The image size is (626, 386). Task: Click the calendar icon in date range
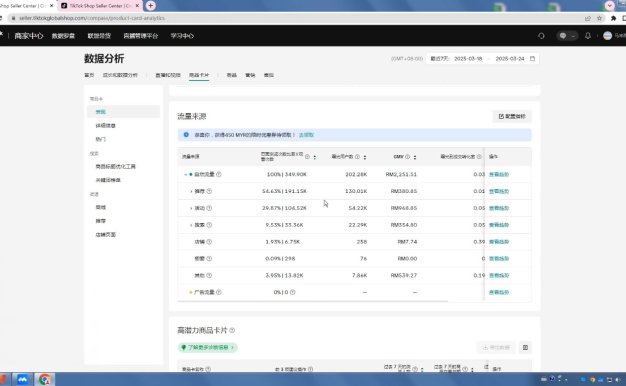pos(532,58)
